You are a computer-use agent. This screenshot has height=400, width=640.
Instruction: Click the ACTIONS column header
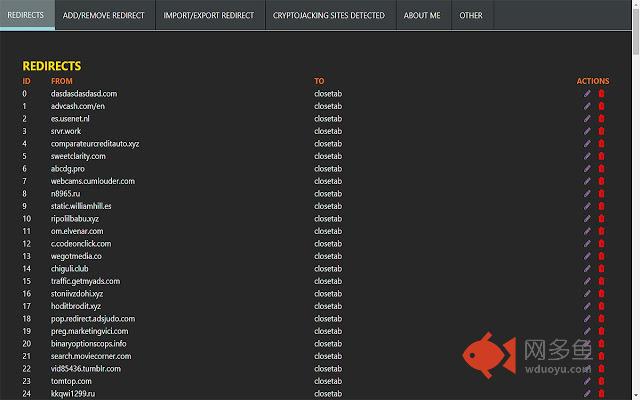coord(593,81)
